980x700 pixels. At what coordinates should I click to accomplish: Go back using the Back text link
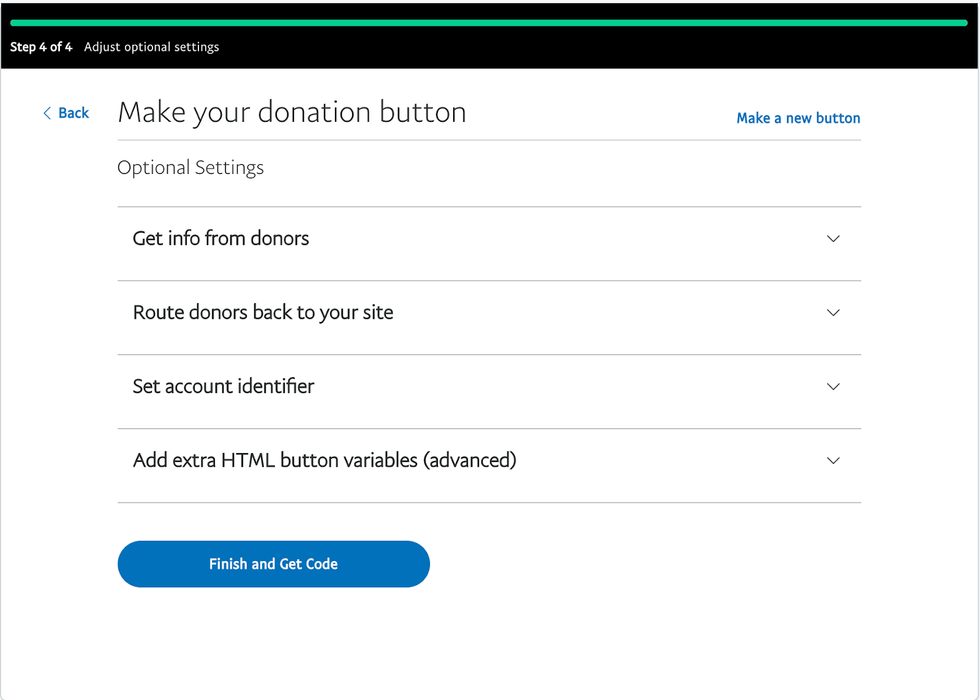(x=73, y=113)
